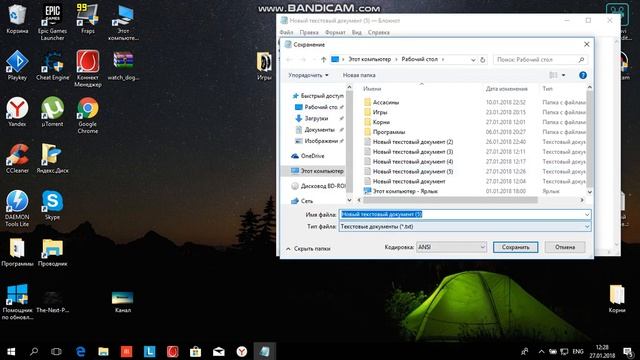Expand address bar history dropdown
Image resolution: width=640 pixels, height=360 pixels.
pos(473,60)
